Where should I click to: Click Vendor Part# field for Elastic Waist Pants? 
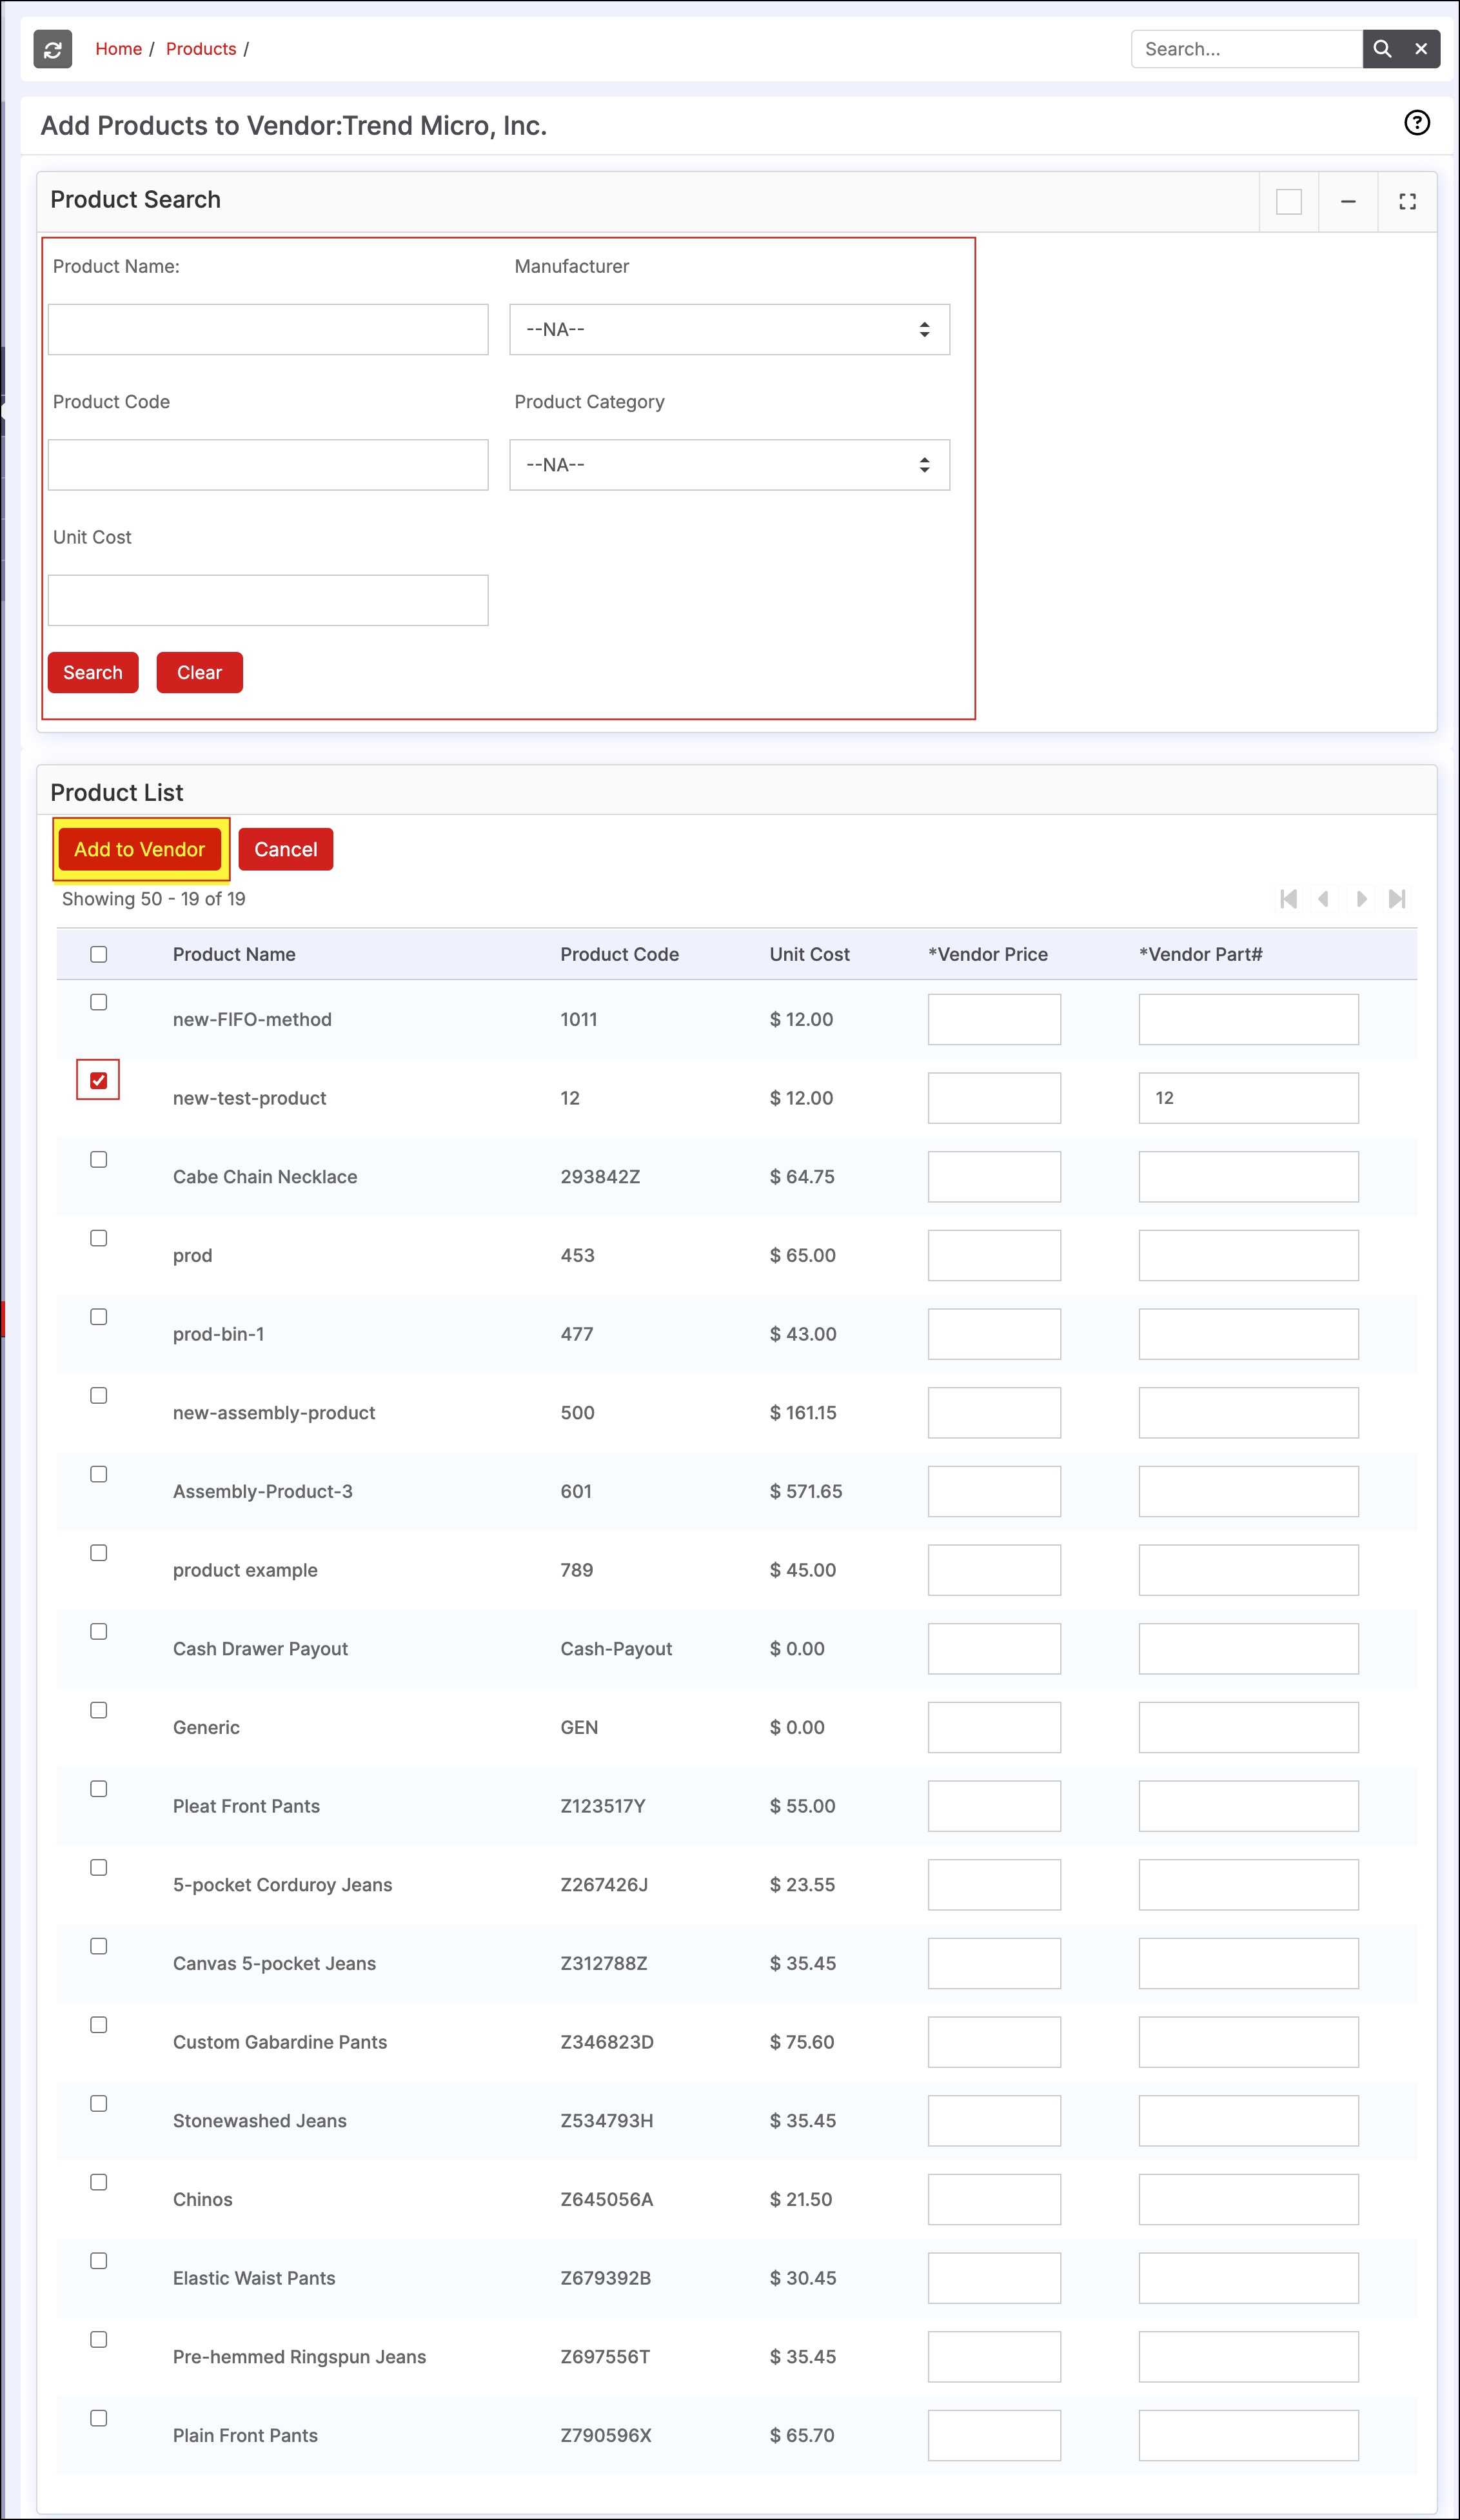coord(1248,2278)
